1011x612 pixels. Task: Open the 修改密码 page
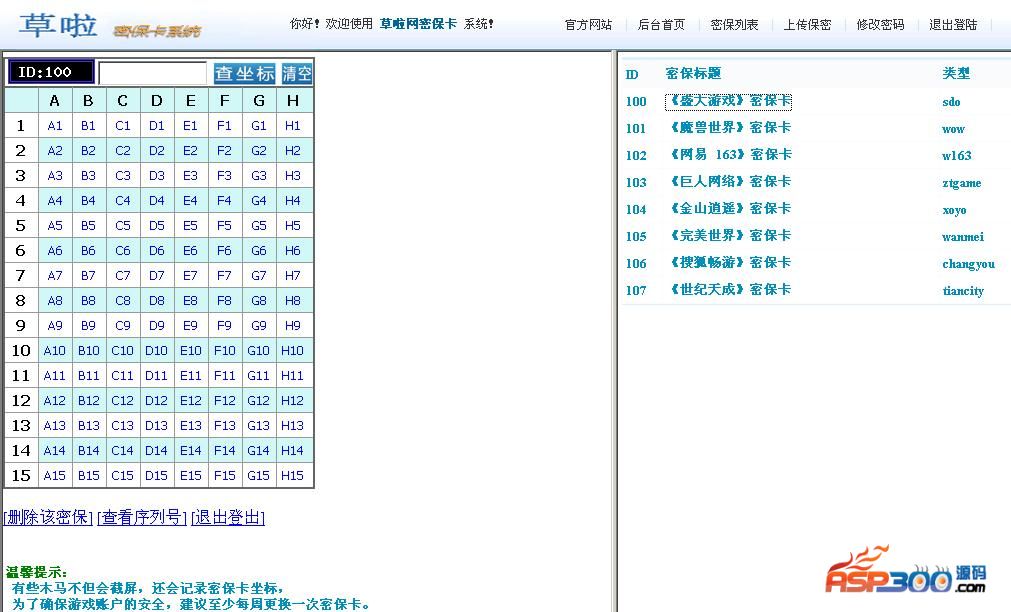point(880,25)
